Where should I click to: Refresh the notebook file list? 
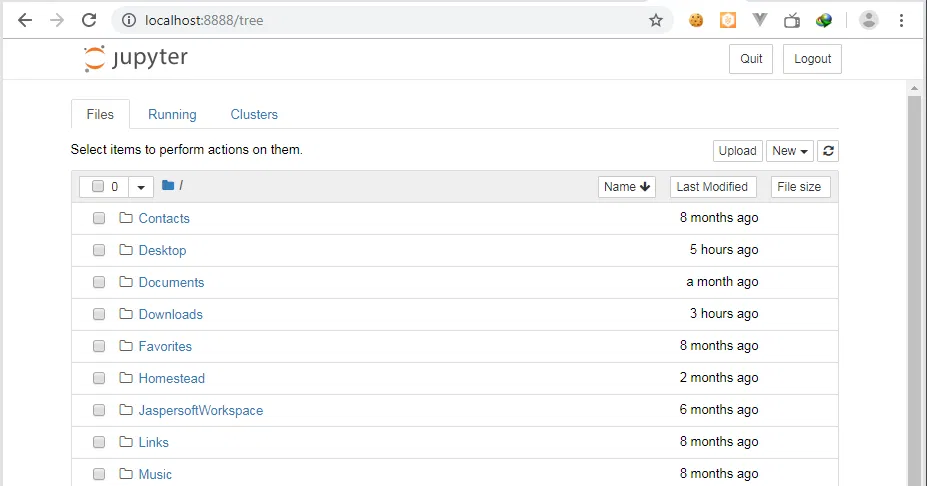[x=828, y=151]
